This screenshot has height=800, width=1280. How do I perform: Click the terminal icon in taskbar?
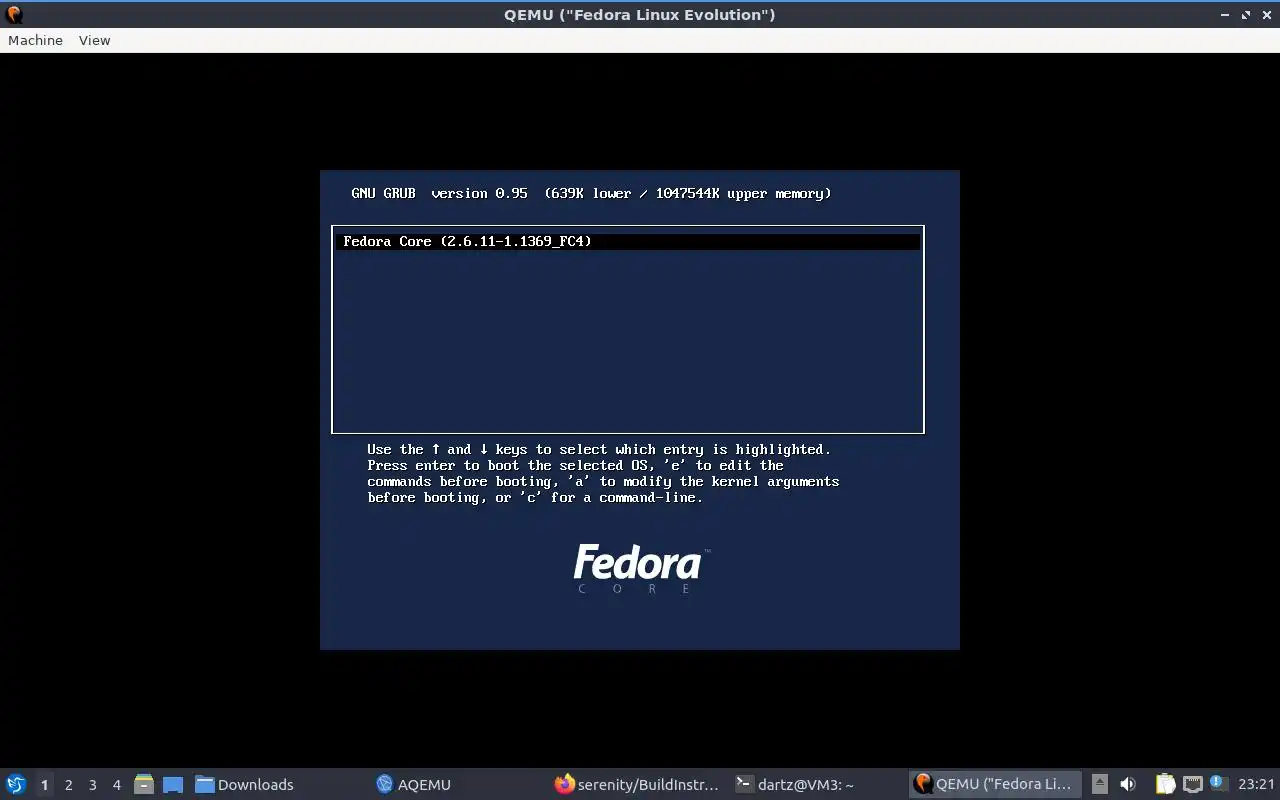click(x=744, y=784)
